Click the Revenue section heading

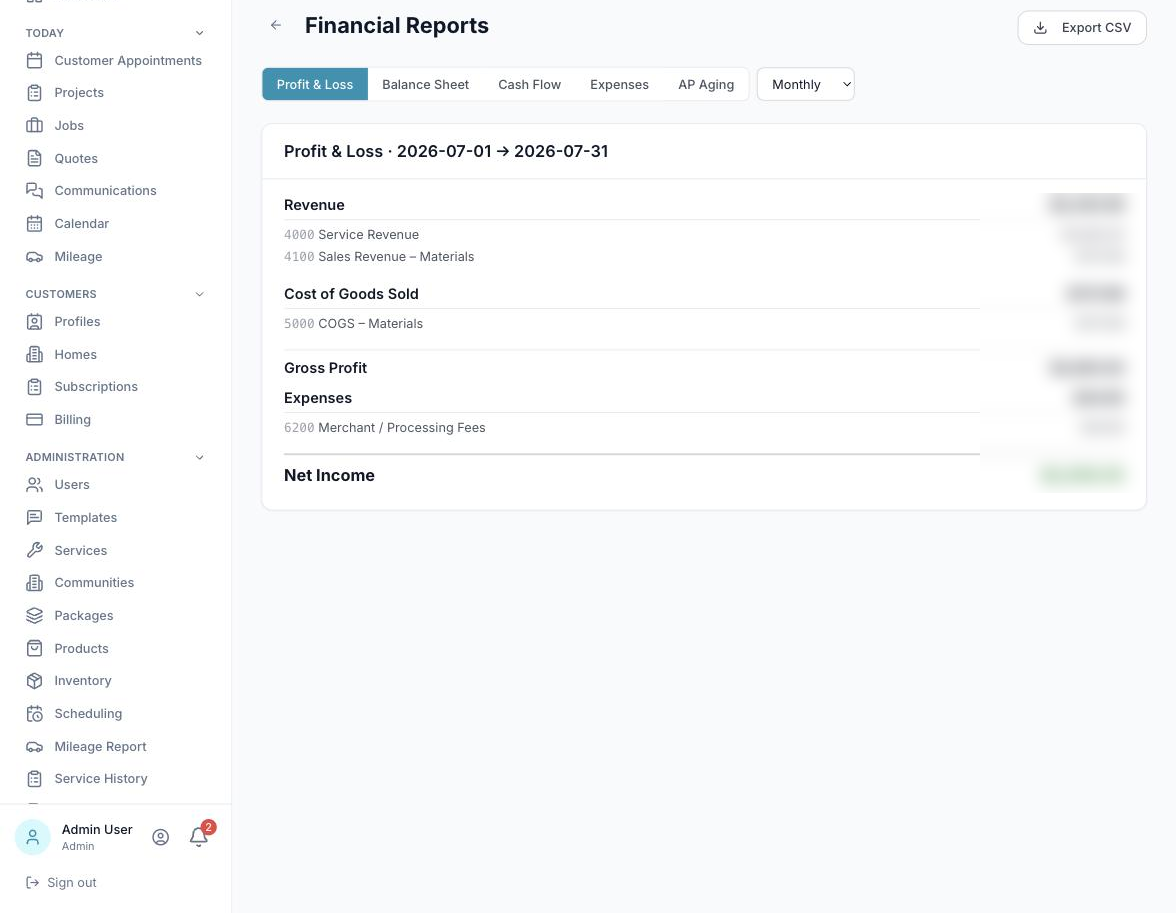tap(314, 205)
